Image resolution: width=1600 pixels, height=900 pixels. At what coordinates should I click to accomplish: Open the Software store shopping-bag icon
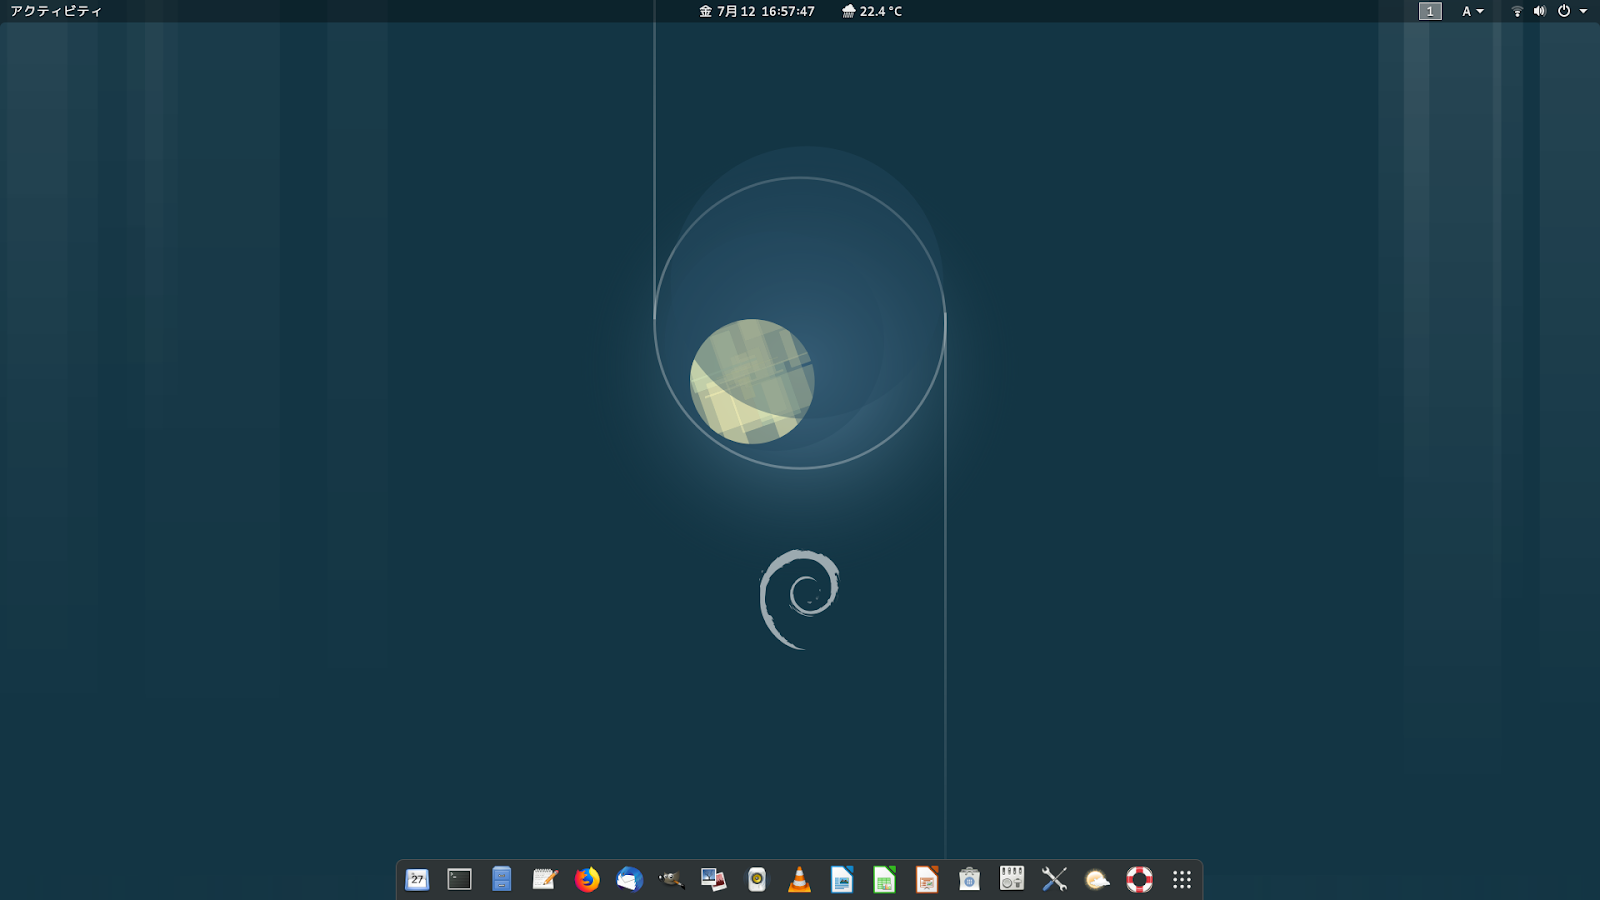pos(969,880)
